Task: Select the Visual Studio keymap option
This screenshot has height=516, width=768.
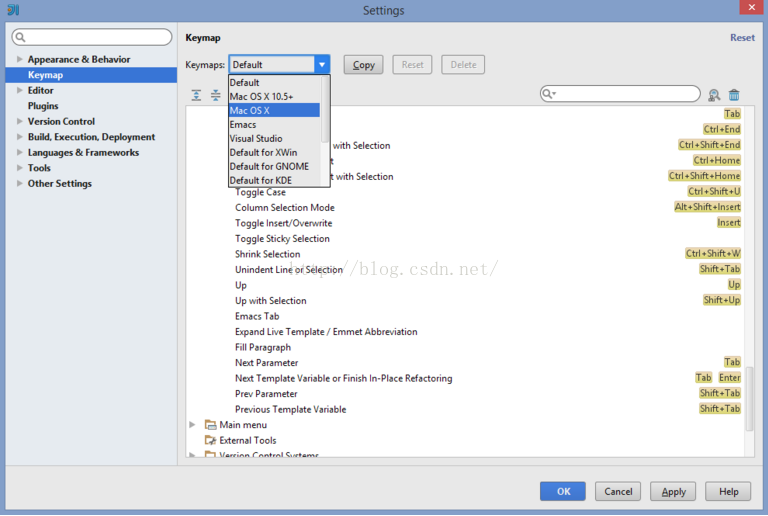Action: tap(274, 139)
